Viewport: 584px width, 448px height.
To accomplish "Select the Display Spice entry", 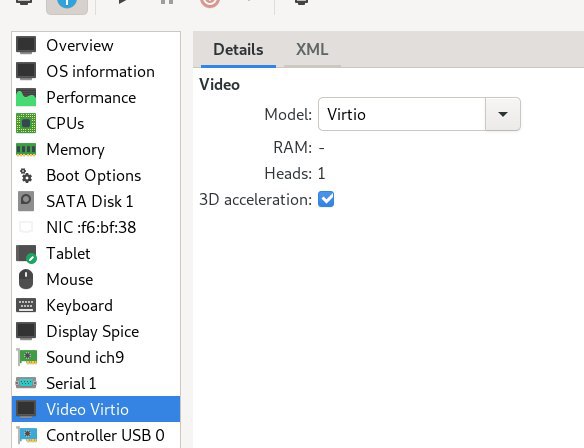I will [x=96, y=331].
